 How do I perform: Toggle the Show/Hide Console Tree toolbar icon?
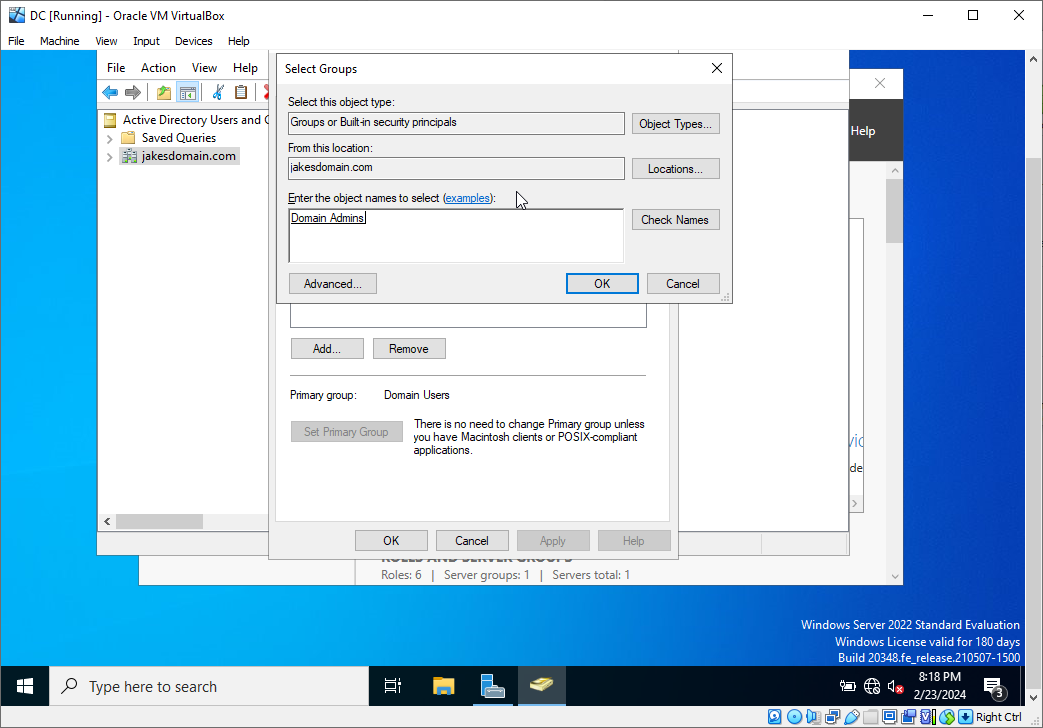[187, 92]
